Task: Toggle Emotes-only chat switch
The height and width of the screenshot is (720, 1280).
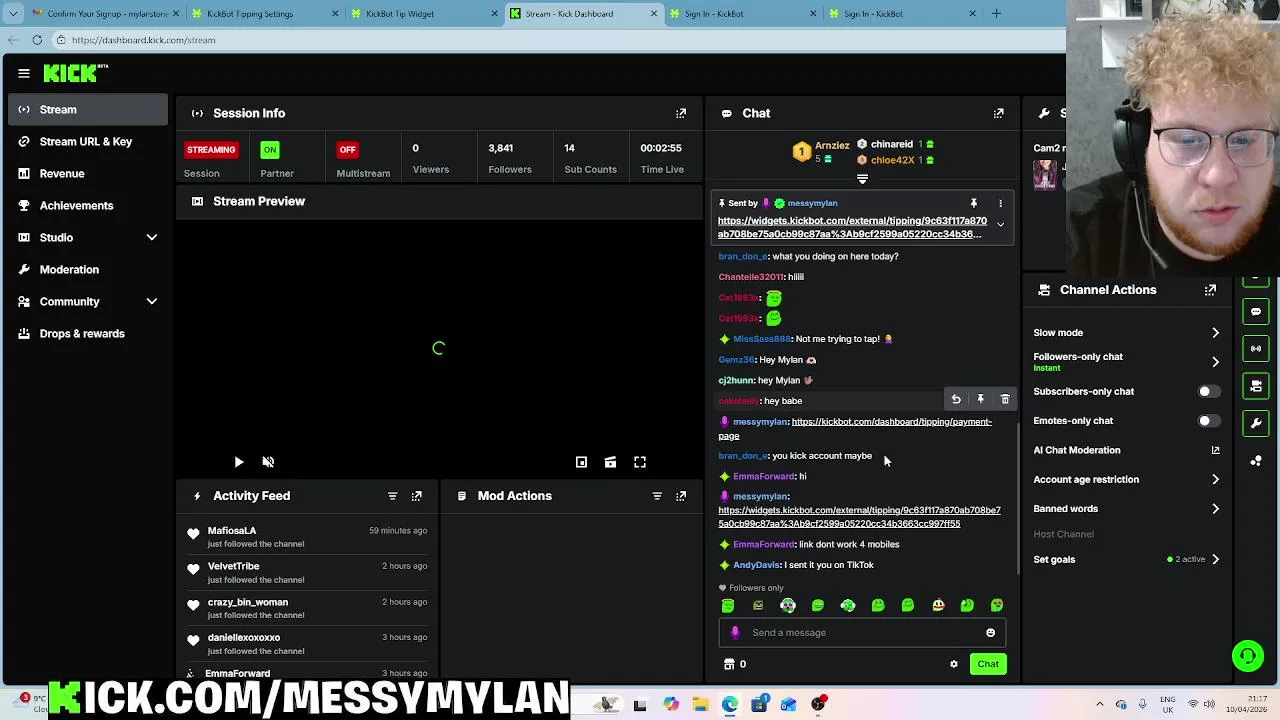Action: [x=1208, y=421]
